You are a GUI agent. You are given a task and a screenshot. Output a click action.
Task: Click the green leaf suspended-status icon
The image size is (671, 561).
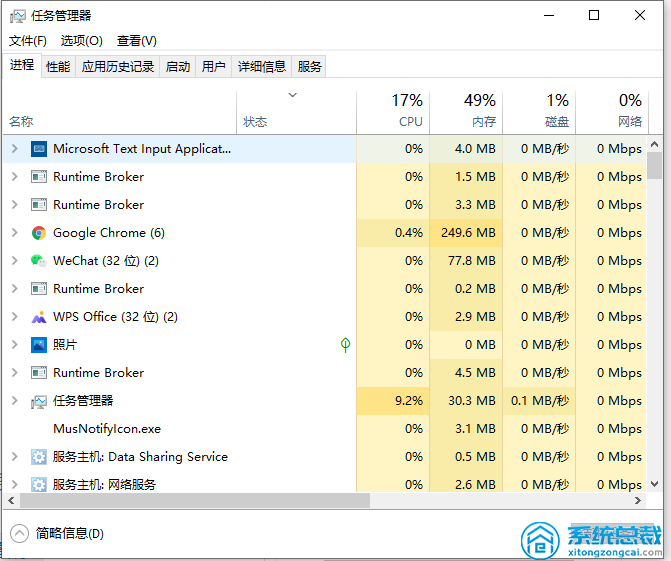[345, 345]
